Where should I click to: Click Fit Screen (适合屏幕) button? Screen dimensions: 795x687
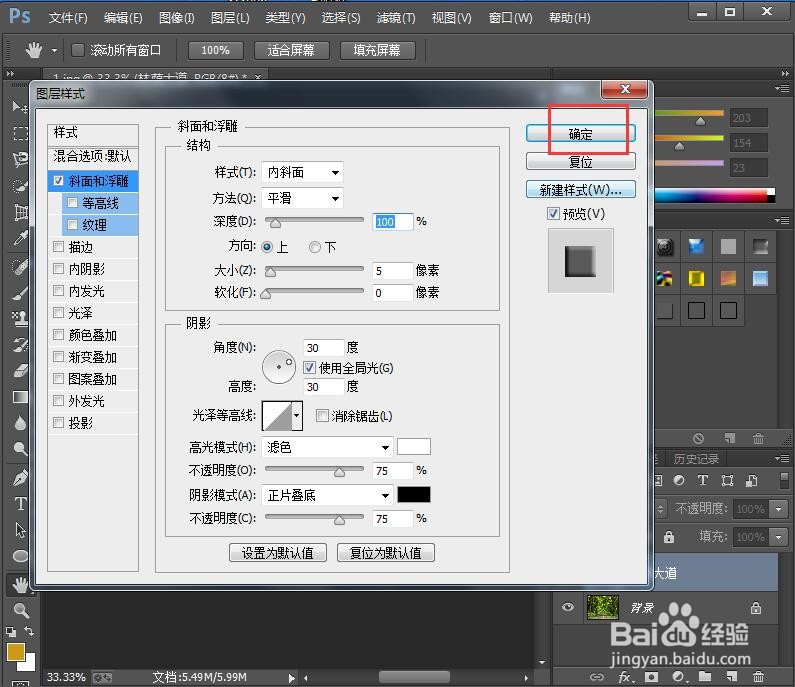tap(291, 50)
